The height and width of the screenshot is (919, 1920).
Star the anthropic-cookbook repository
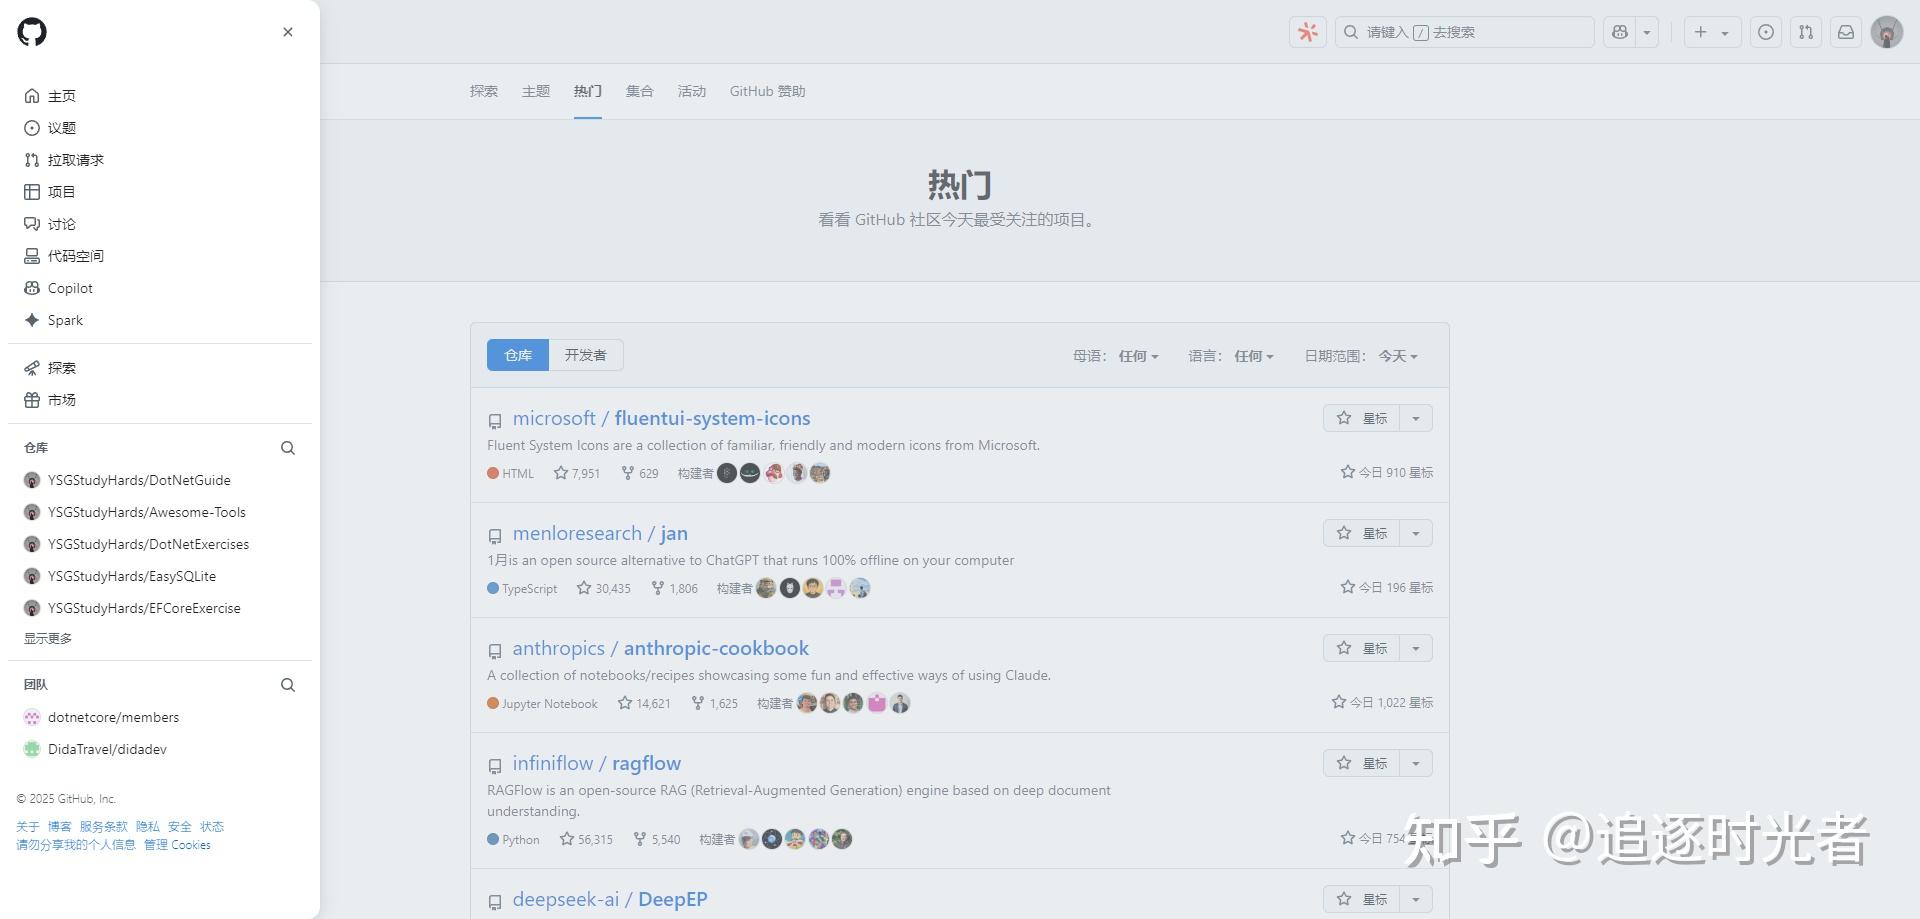coord(1364,648)
